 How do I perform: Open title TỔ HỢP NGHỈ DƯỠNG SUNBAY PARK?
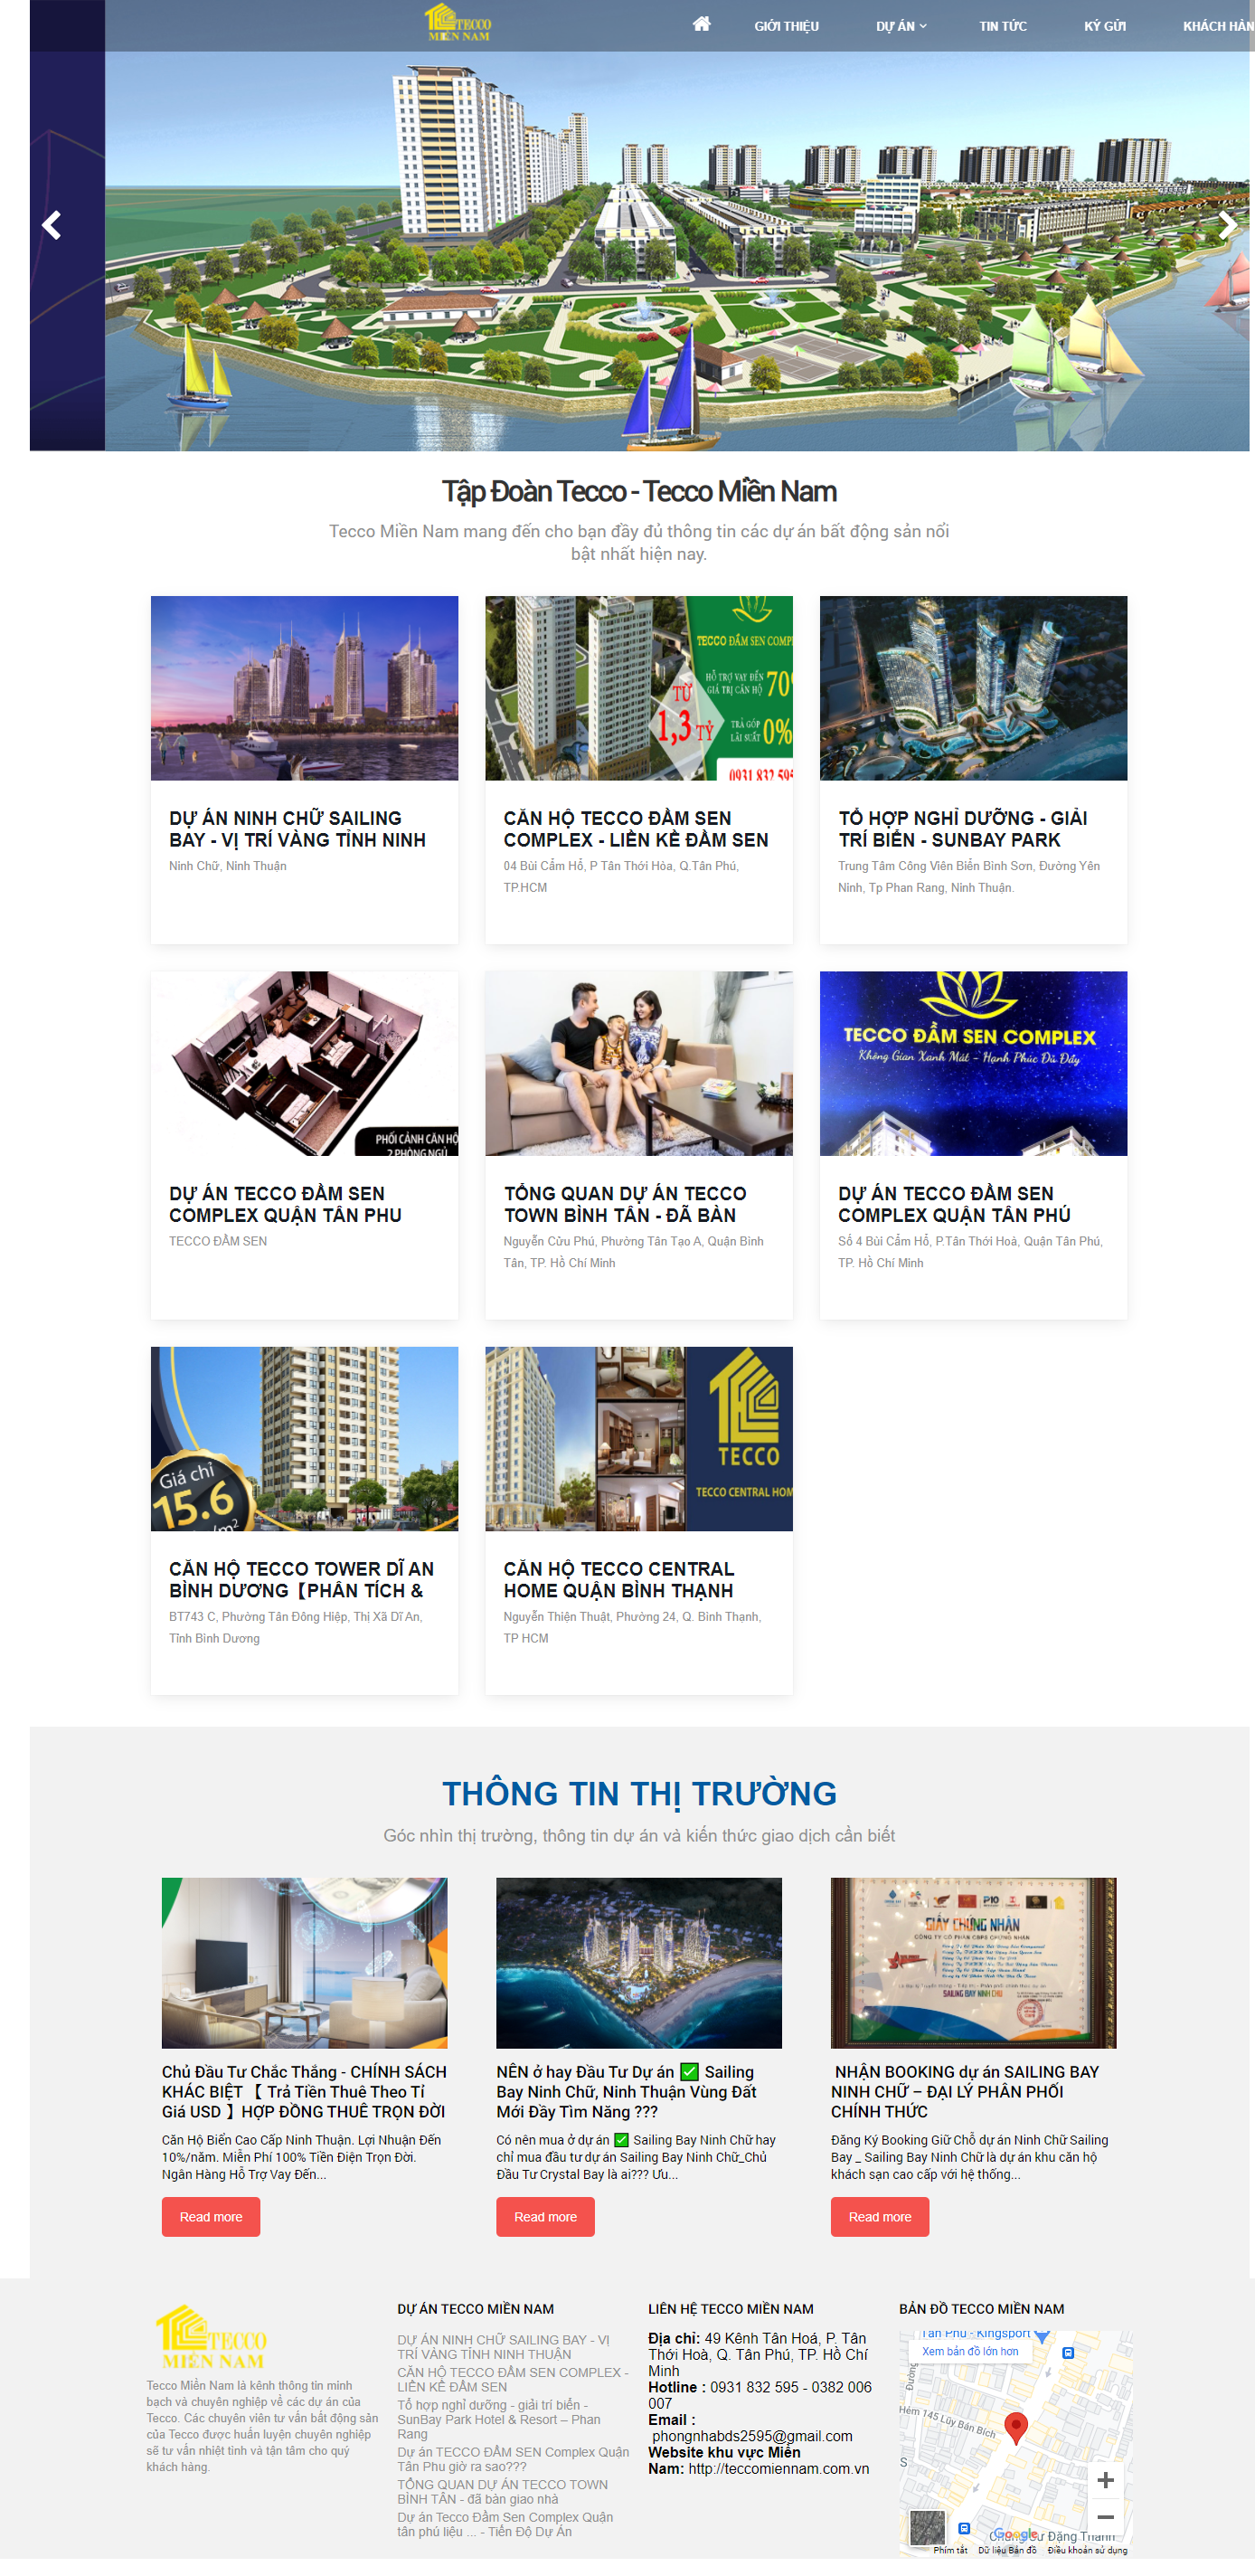[x=963, y=829]
